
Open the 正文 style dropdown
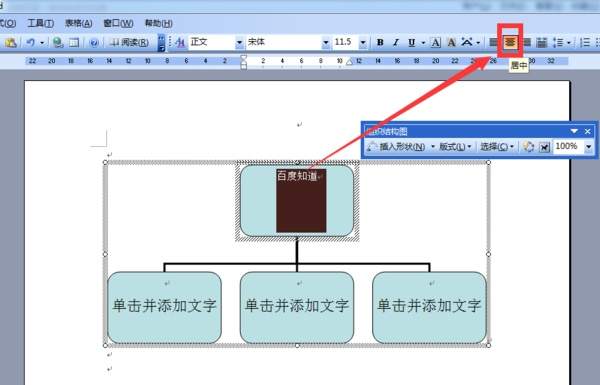239,42
